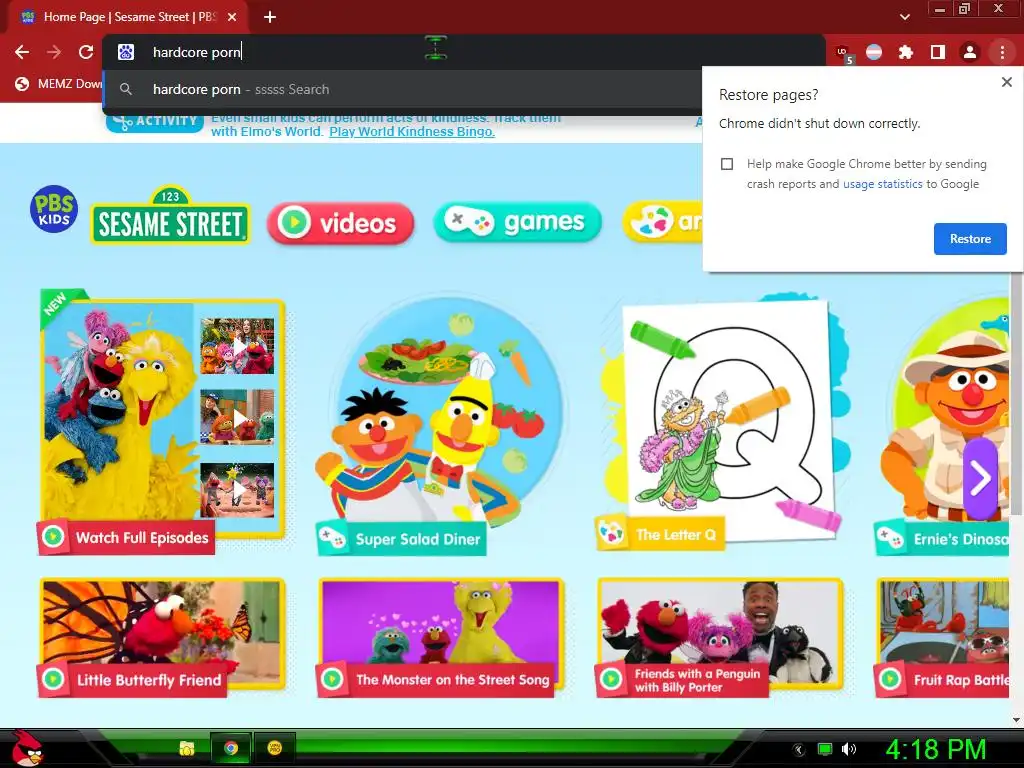Open the MEMZ Download bookmark
This screenshot has width=1024, height=768.
(x=59, y=84)
